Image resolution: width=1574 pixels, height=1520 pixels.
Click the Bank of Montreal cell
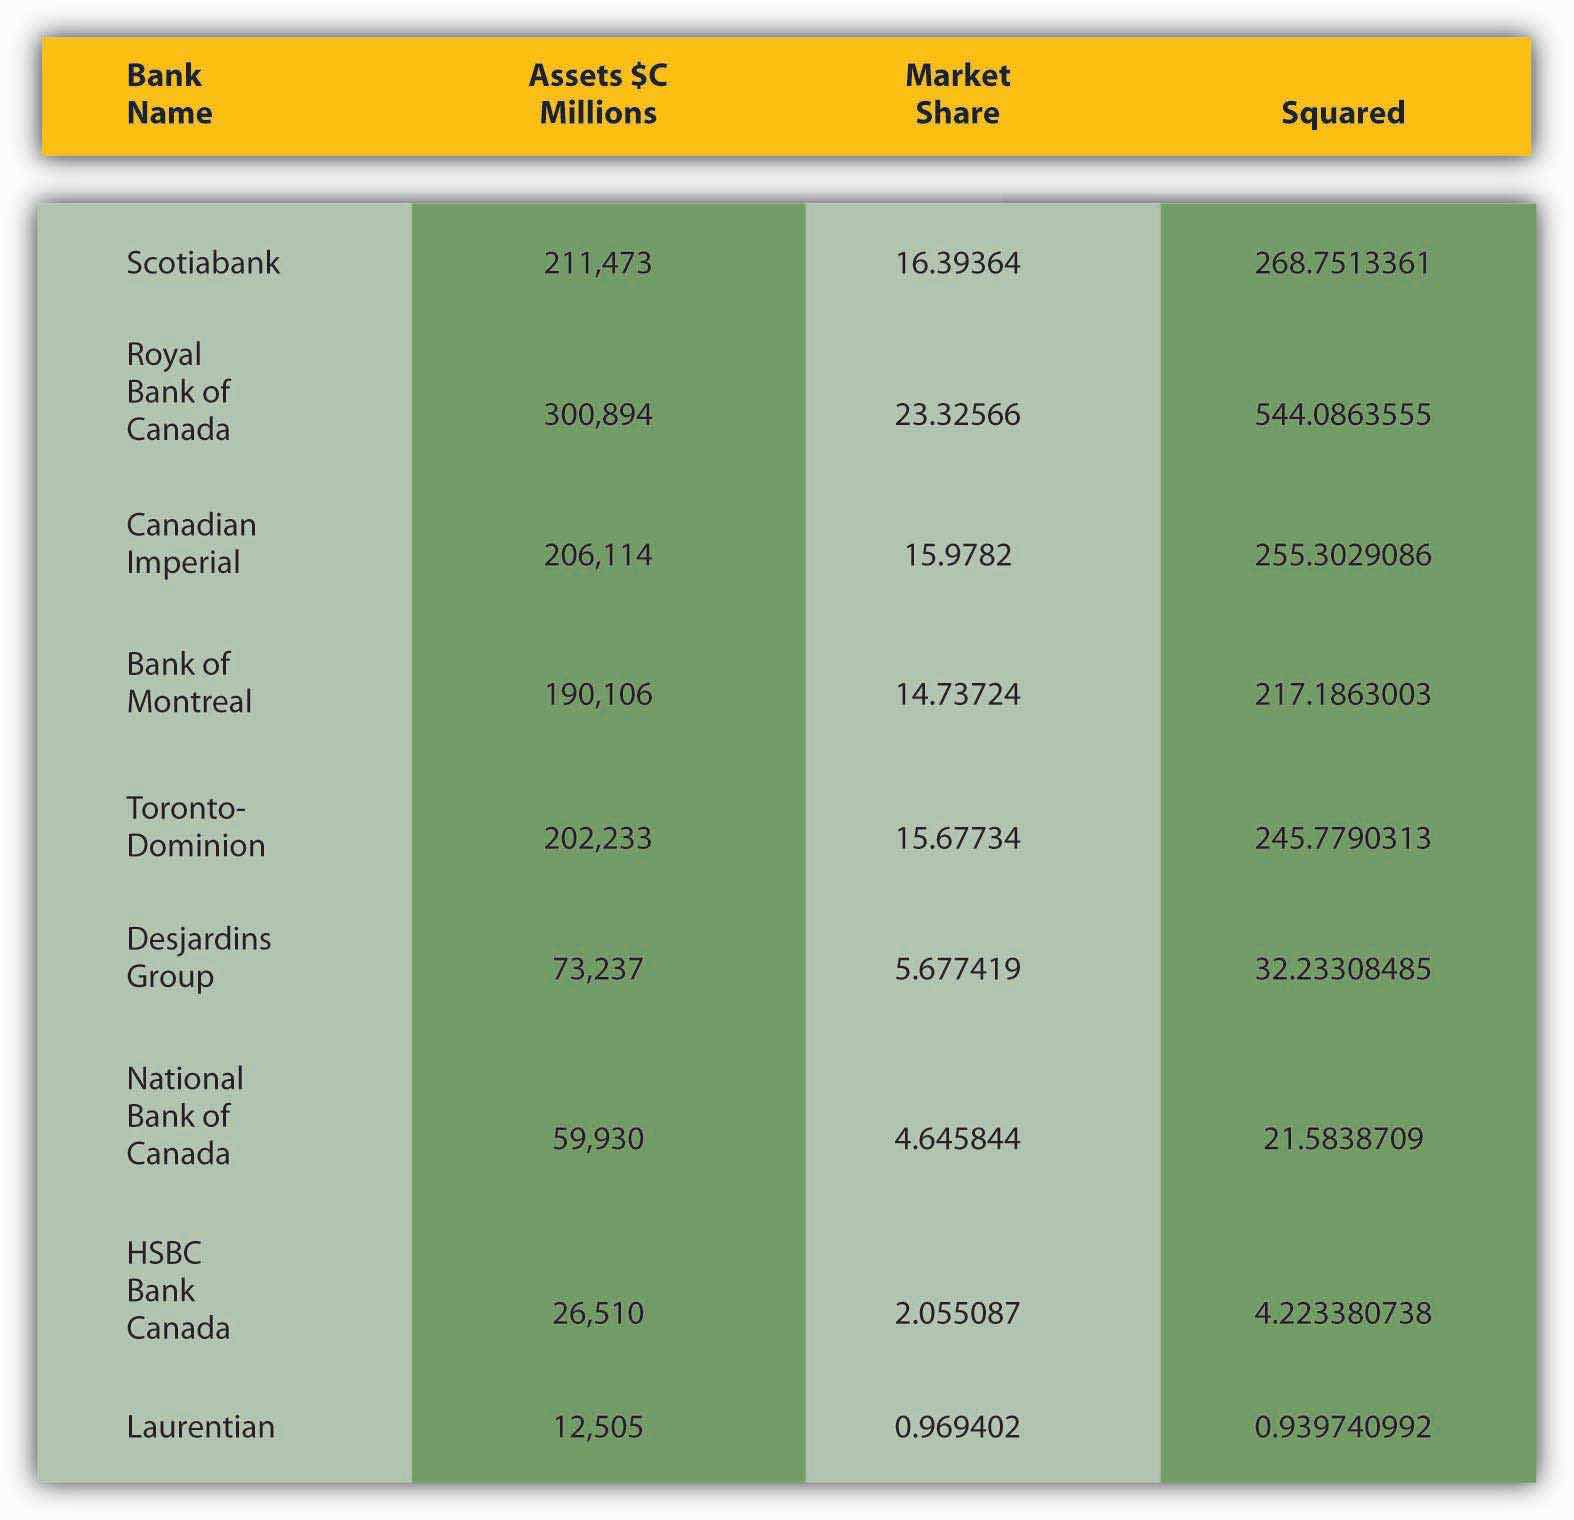click(188, 683)
